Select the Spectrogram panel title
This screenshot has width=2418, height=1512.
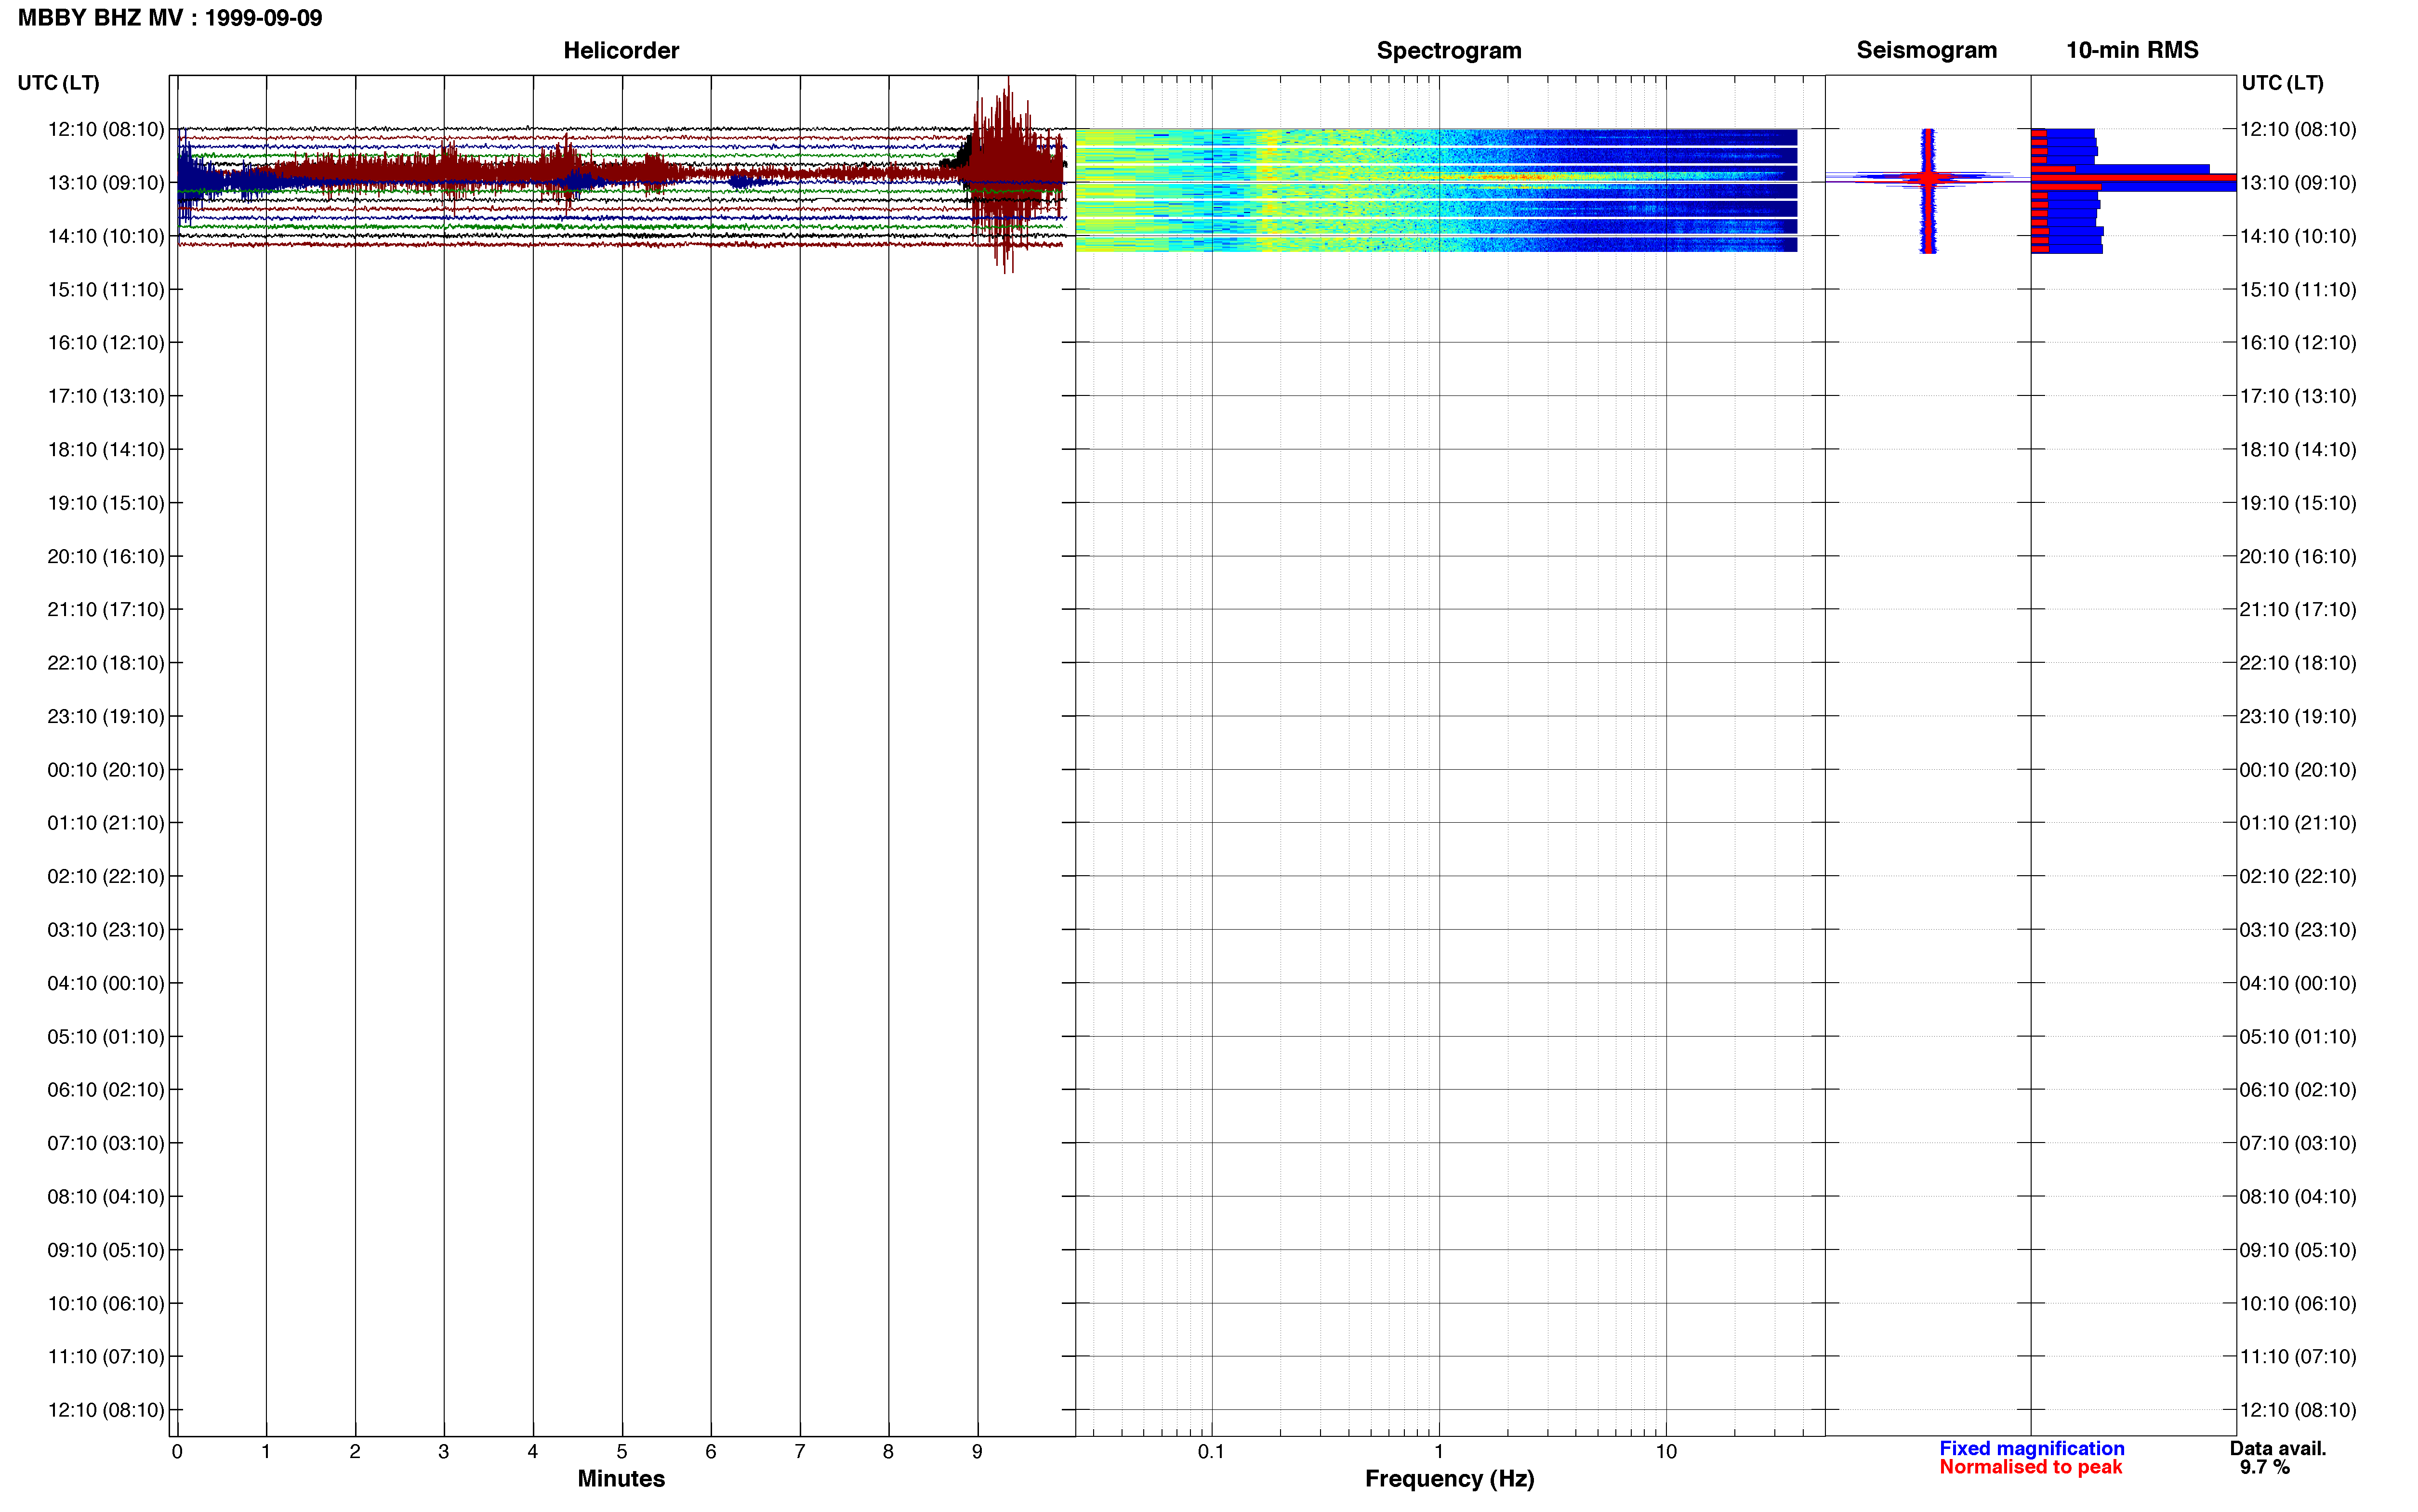point(1449,50)
